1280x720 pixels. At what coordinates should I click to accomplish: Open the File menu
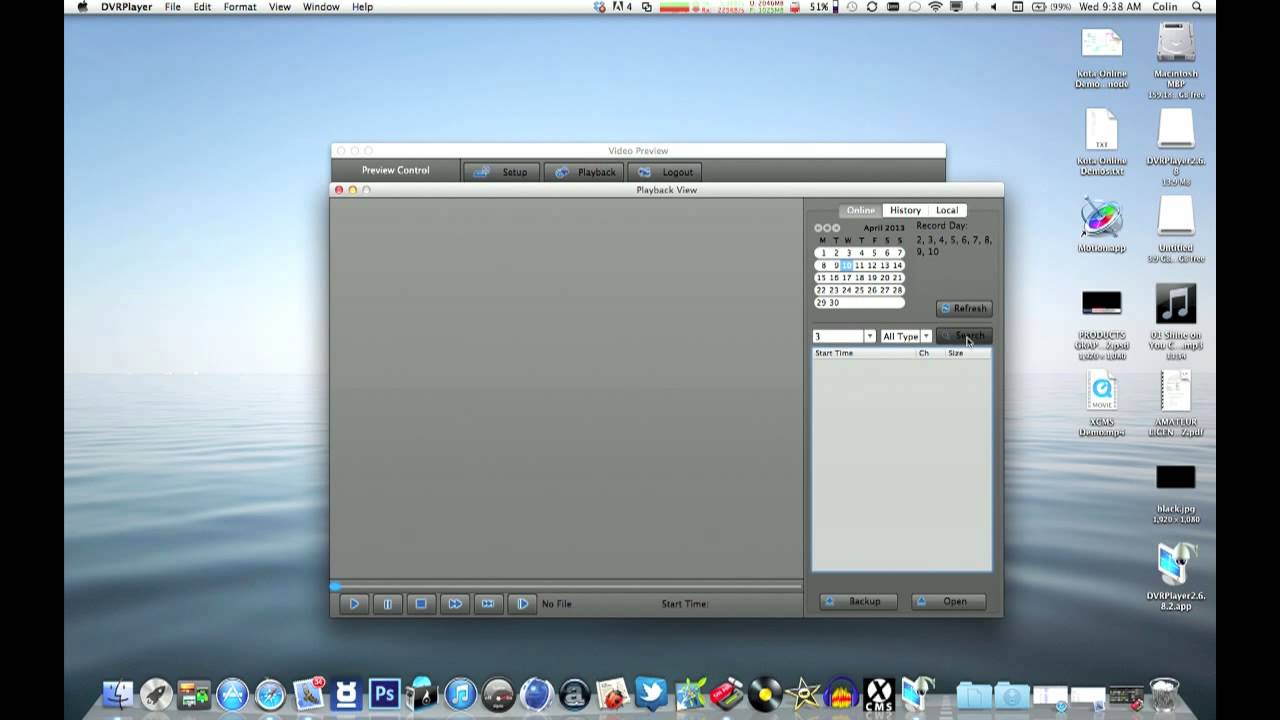(x=173, y=7)
